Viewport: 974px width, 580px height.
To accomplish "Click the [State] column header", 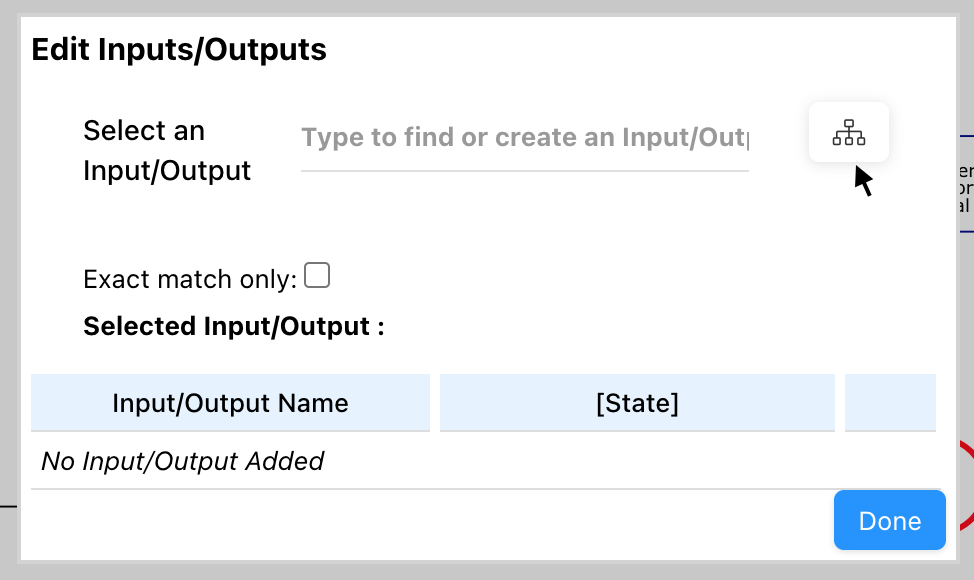I will pos(637,403).
